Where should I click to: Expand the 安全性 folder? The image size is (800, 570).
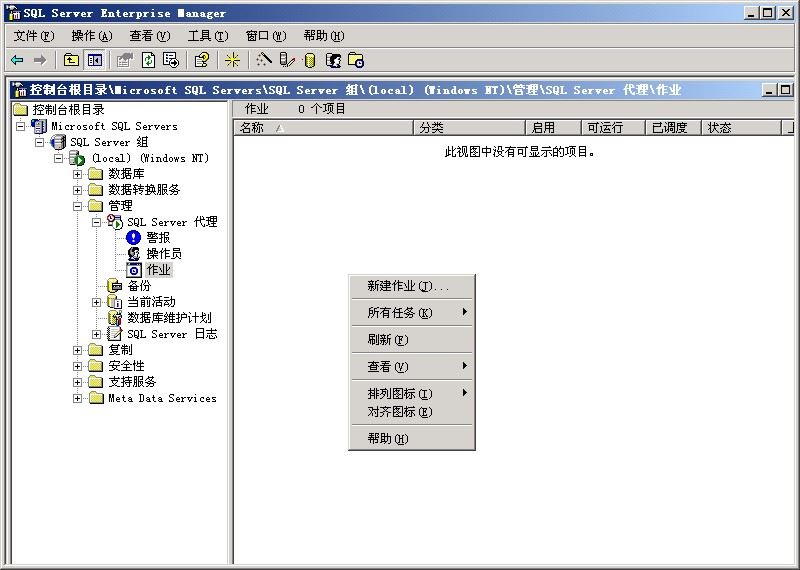[x=78, y=366]
